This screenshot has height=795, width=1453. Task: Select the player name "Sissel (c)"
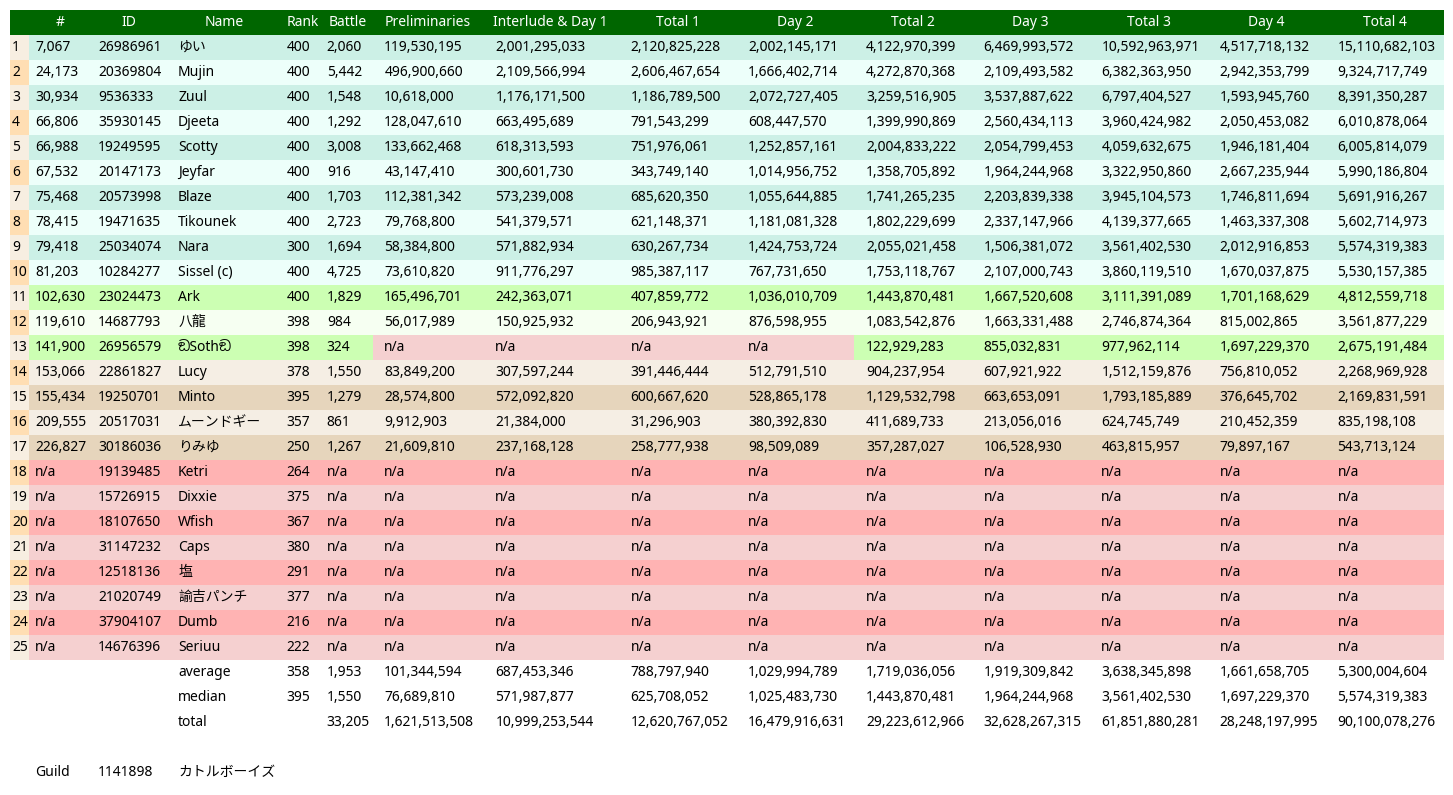pos(205,271)
